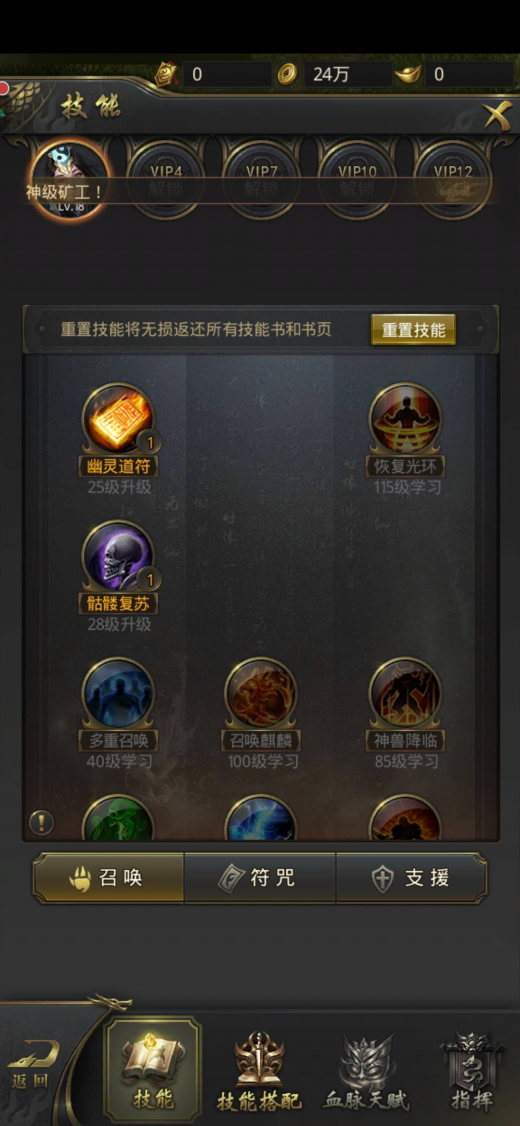The width and height of the screenshot is (520, 1126).
Task: Select the 幽灵道符 skill icon
Action: [x=118, y=419]
